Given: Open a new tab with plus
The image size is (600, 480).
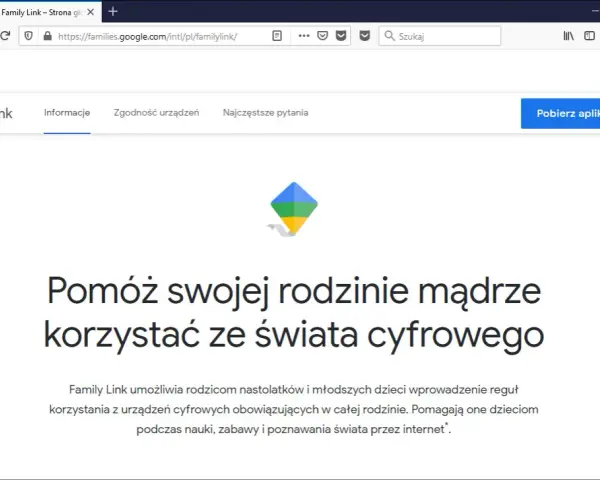Looking at the screenshot, I should (113, 11).
